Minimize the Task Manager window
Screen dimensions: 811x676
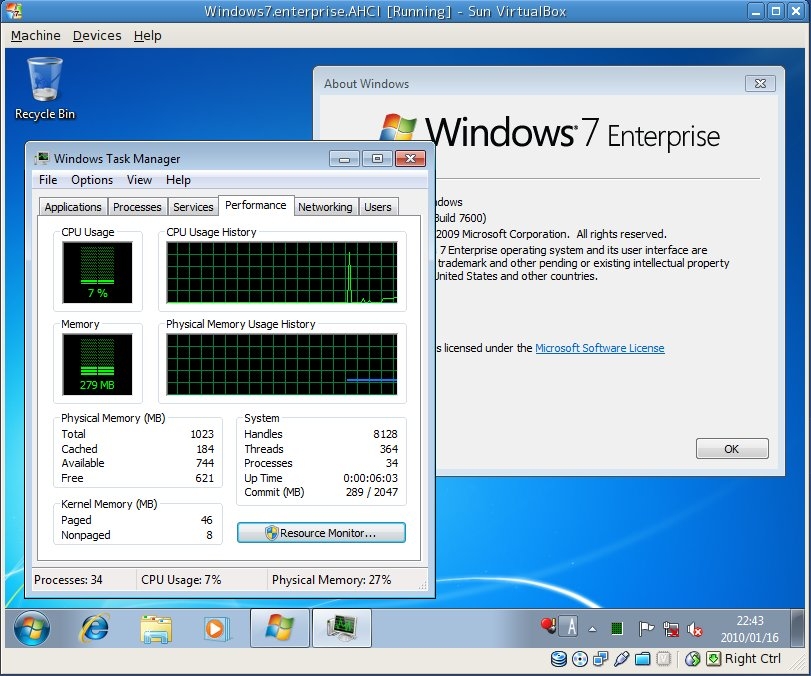[344, 159]
